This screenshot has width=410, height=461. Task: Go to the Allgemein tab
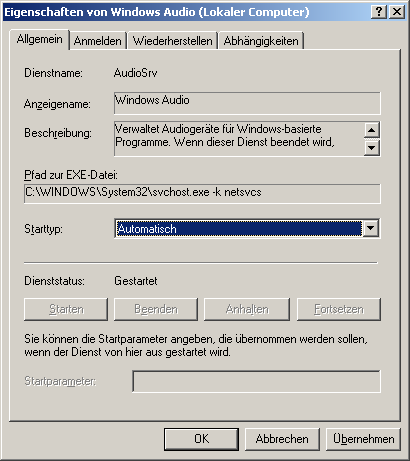(x=39, y=39)
